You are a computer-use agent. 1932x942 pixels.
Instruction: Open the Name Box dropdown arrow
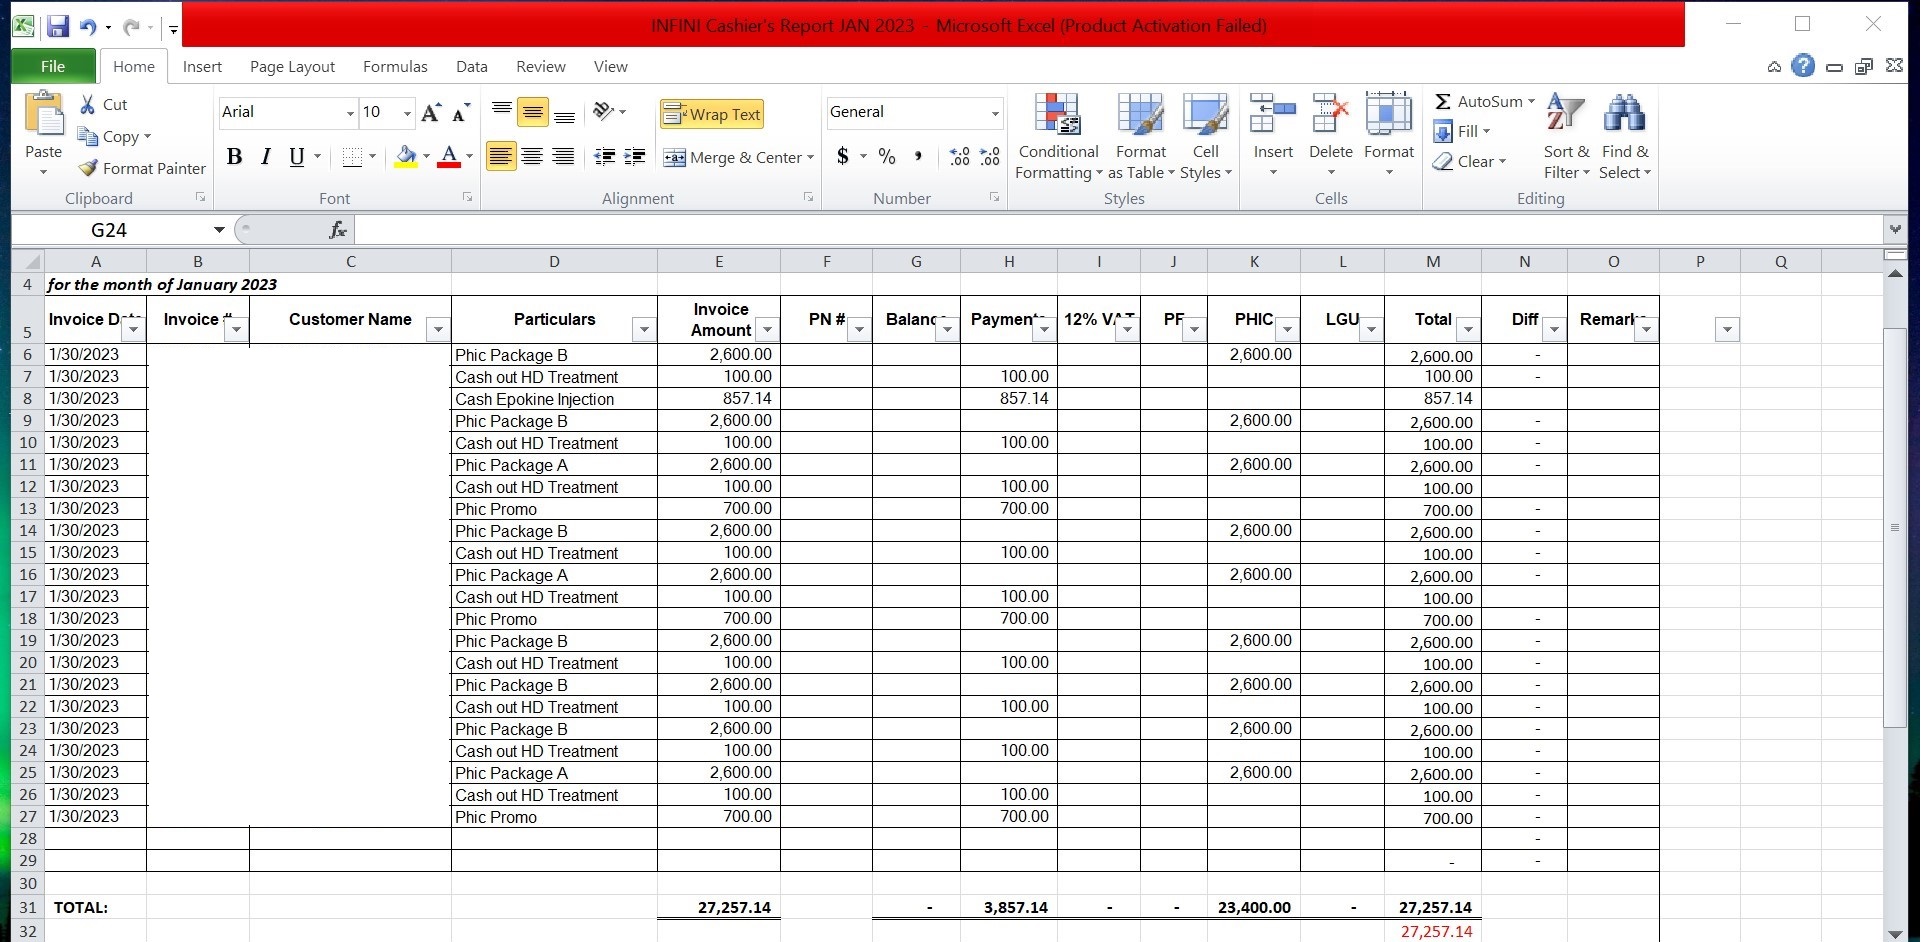(x=219, y=230)
